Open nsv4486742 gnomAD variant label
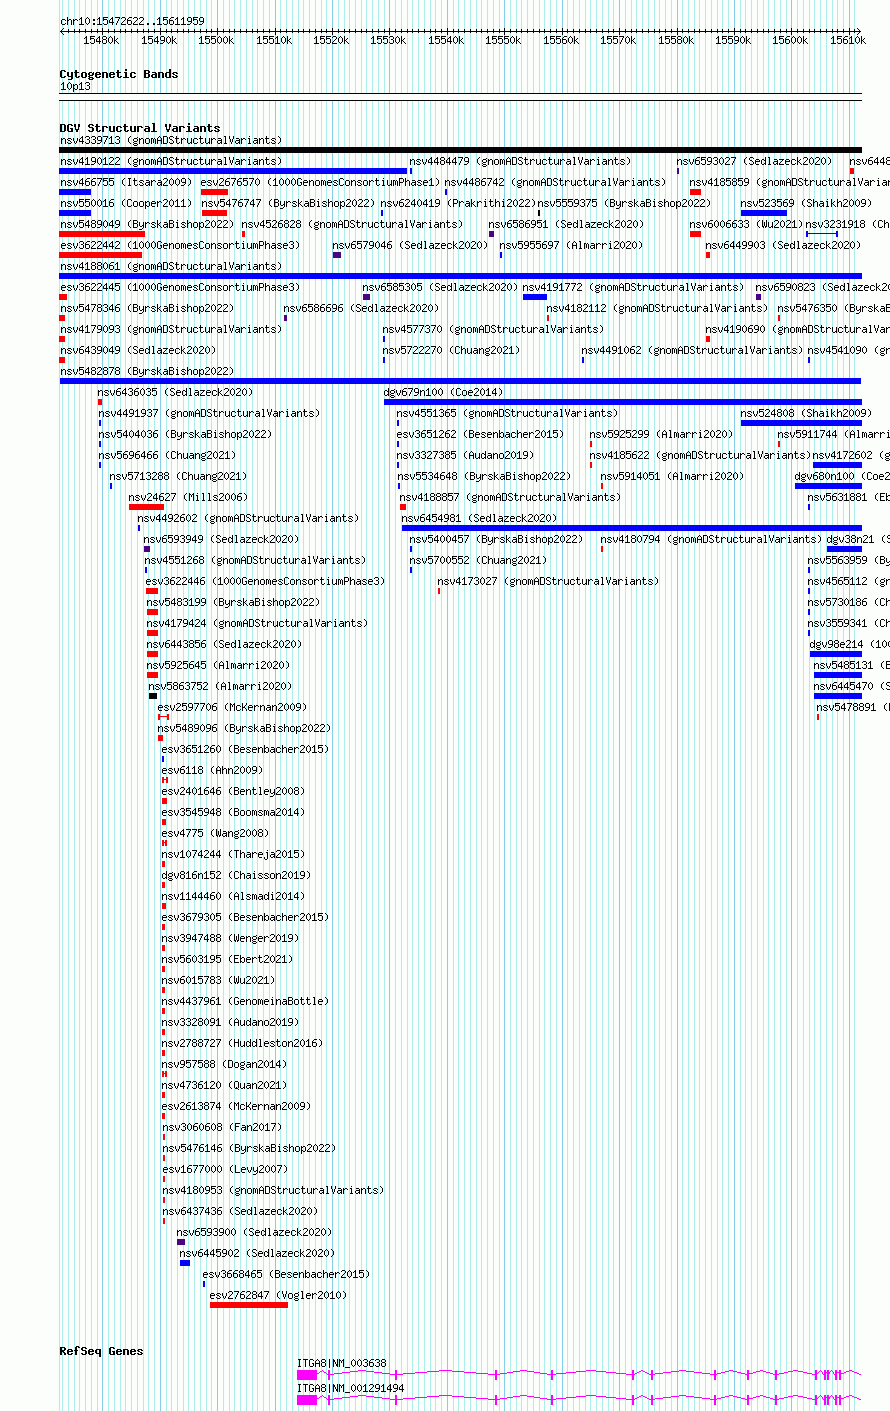 pyautogui.click(x=555, y=182)
